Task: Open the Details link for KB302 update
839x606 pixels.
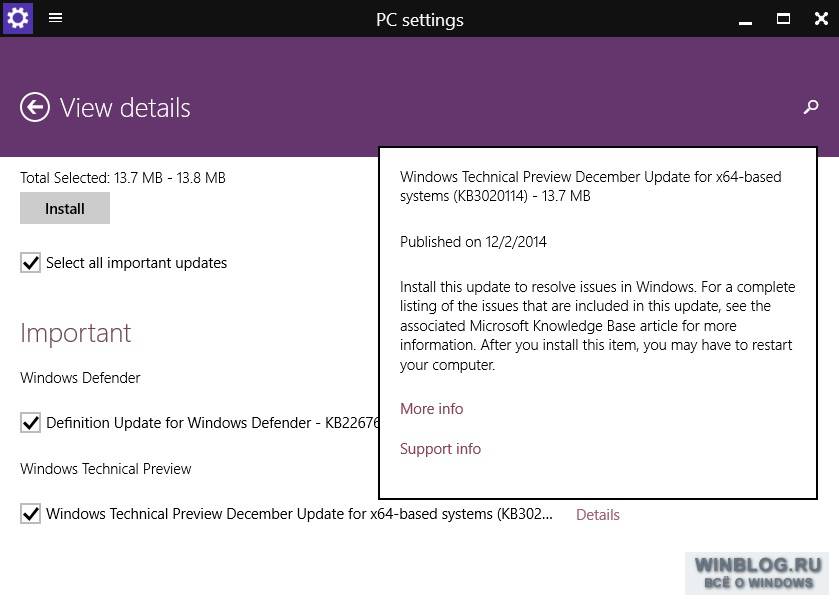Action: pos(598,515)
